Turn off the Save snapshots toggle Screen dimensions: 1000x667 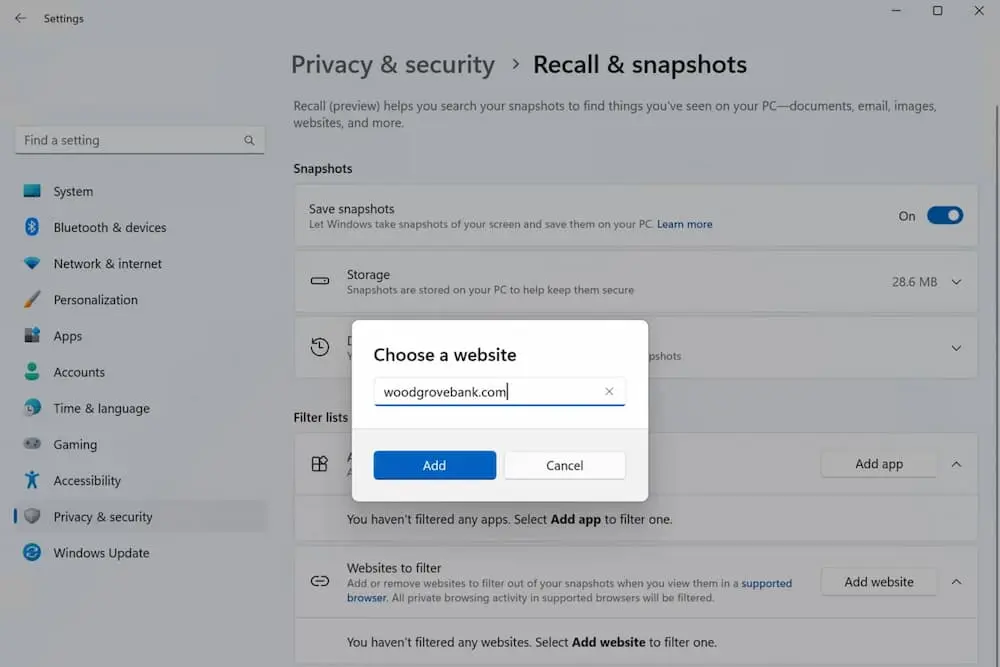coord(944,215)
